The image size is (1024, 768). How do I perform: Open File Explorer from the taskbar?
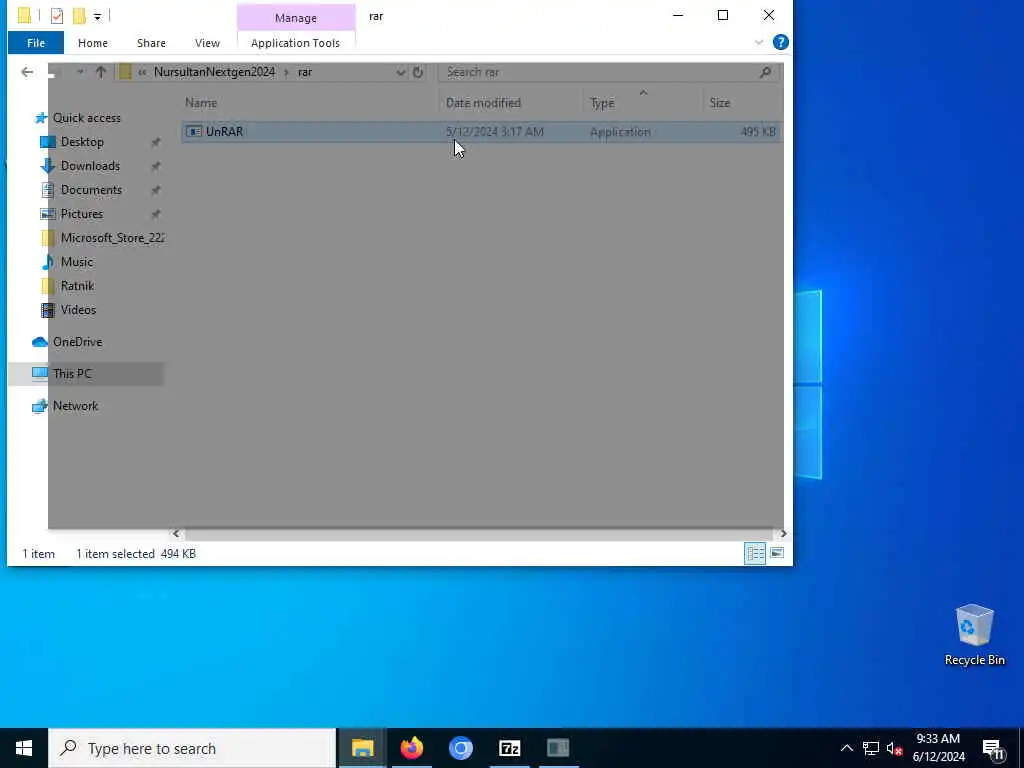coord(362,748)
